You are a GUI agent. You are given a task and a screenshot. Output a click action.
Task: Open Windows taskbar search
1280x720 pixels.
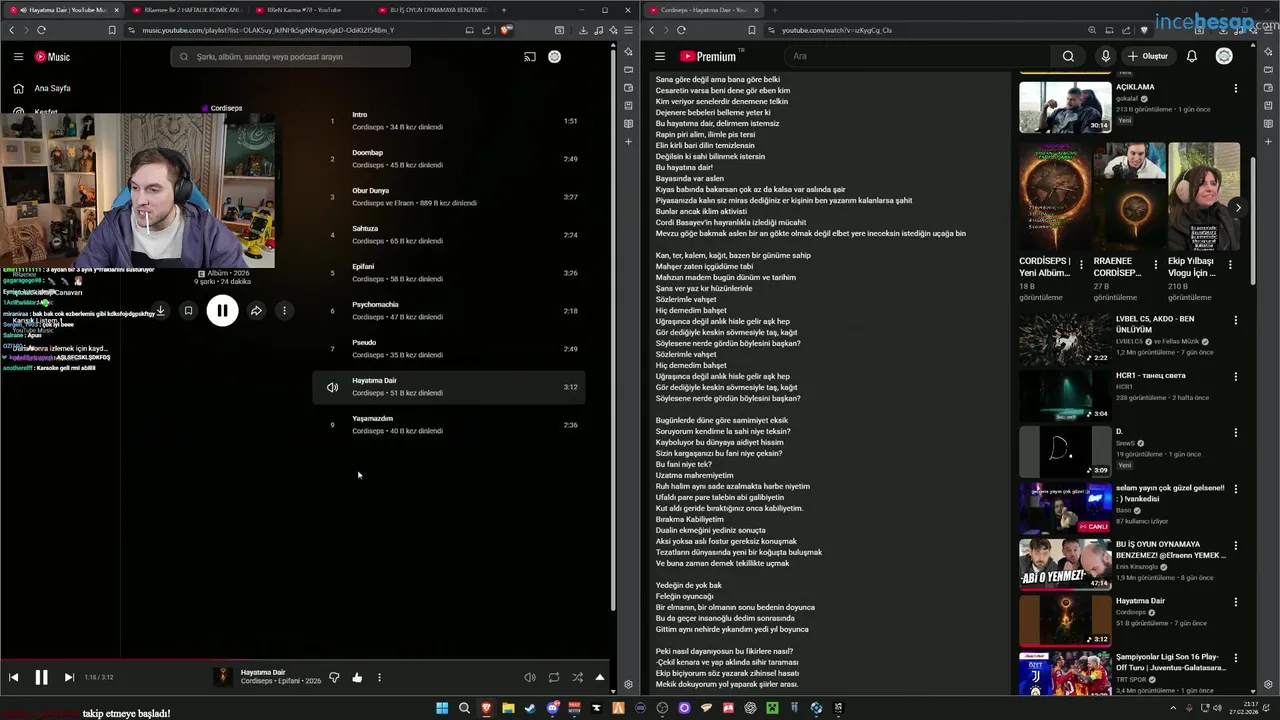coord(464,708)
